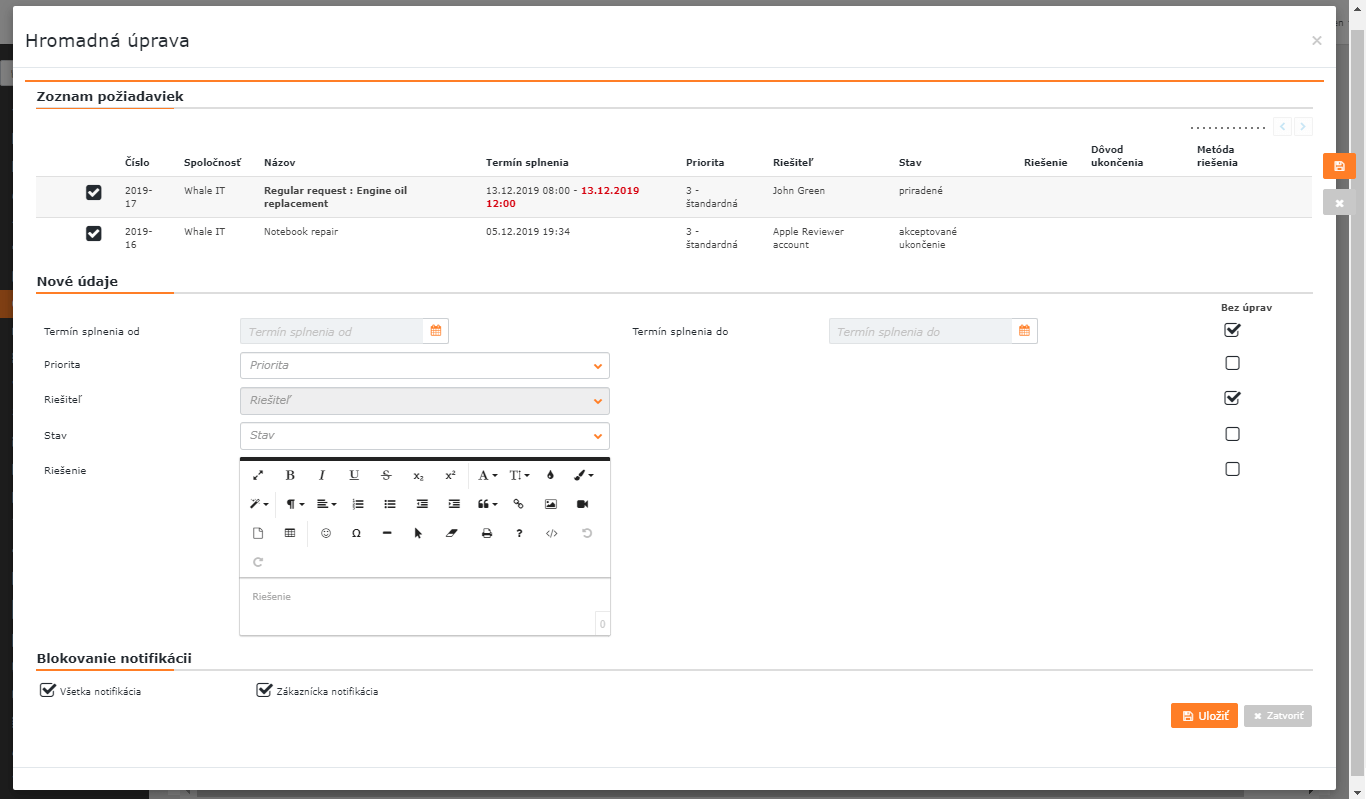Open special characters with the Omega icon

coord(356,534)
